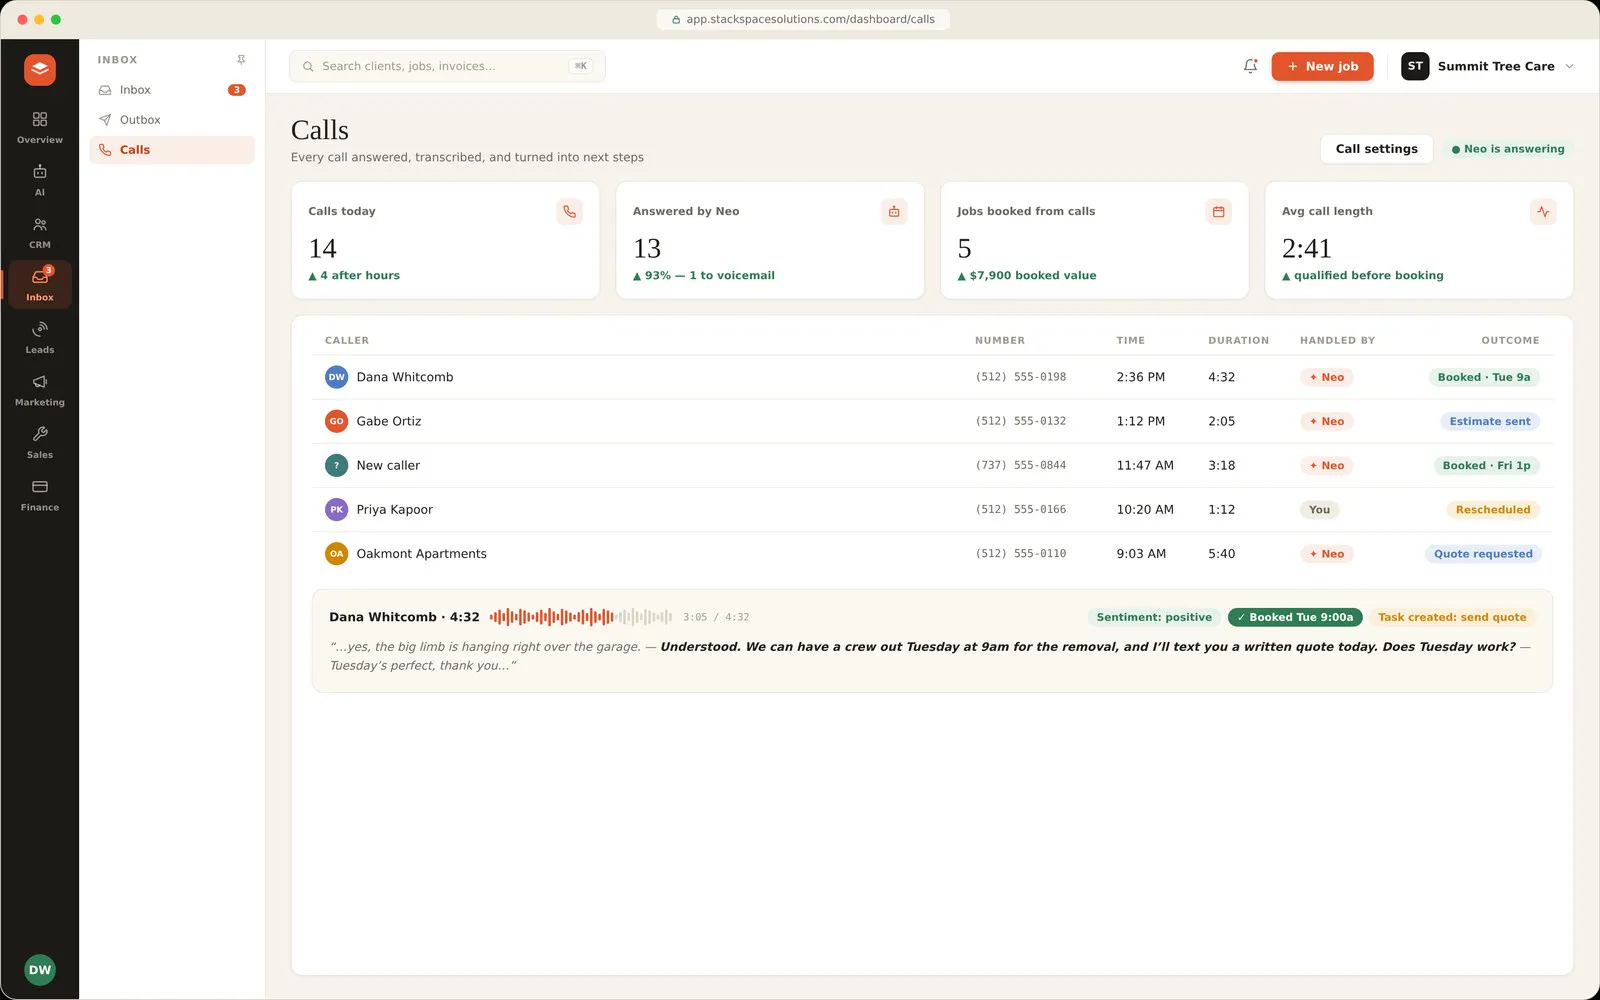Screen dimensions: 1600x1000
Task: Select Calls in the INBOX panel
Action: point(172,150)
